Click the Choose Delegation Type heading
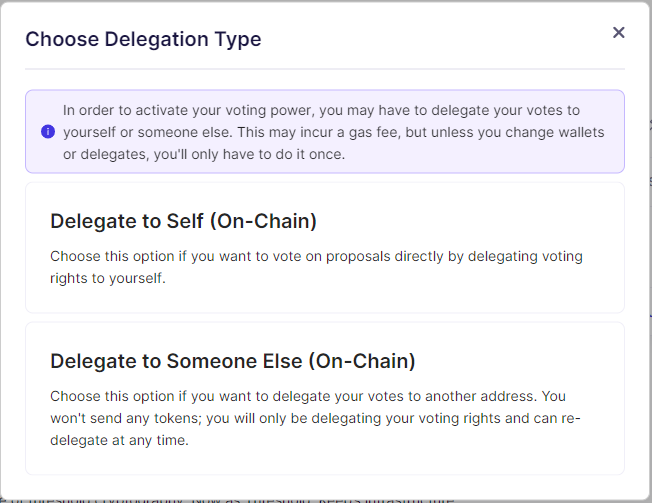The image size is (652, 503). pyautogui.click(x=143, y=39)
